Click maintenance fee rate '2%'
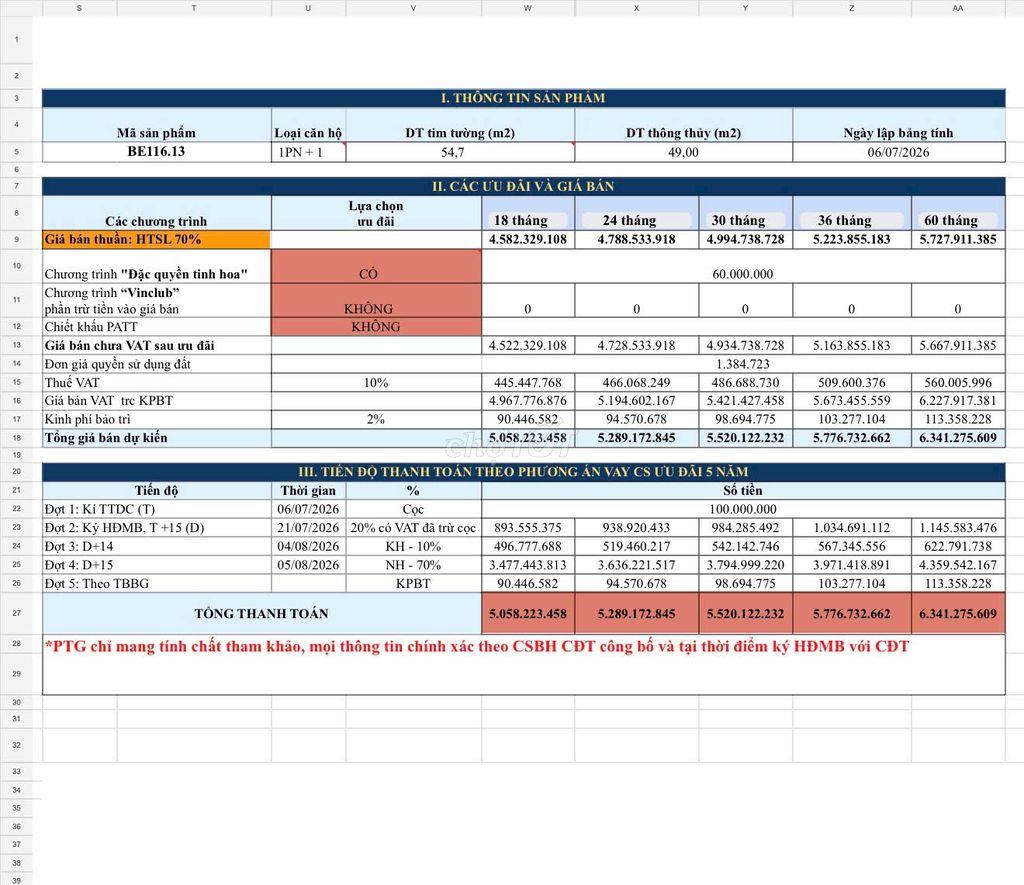The width and height of the screenshot is (1024, 885). click(x=376, y=419)
